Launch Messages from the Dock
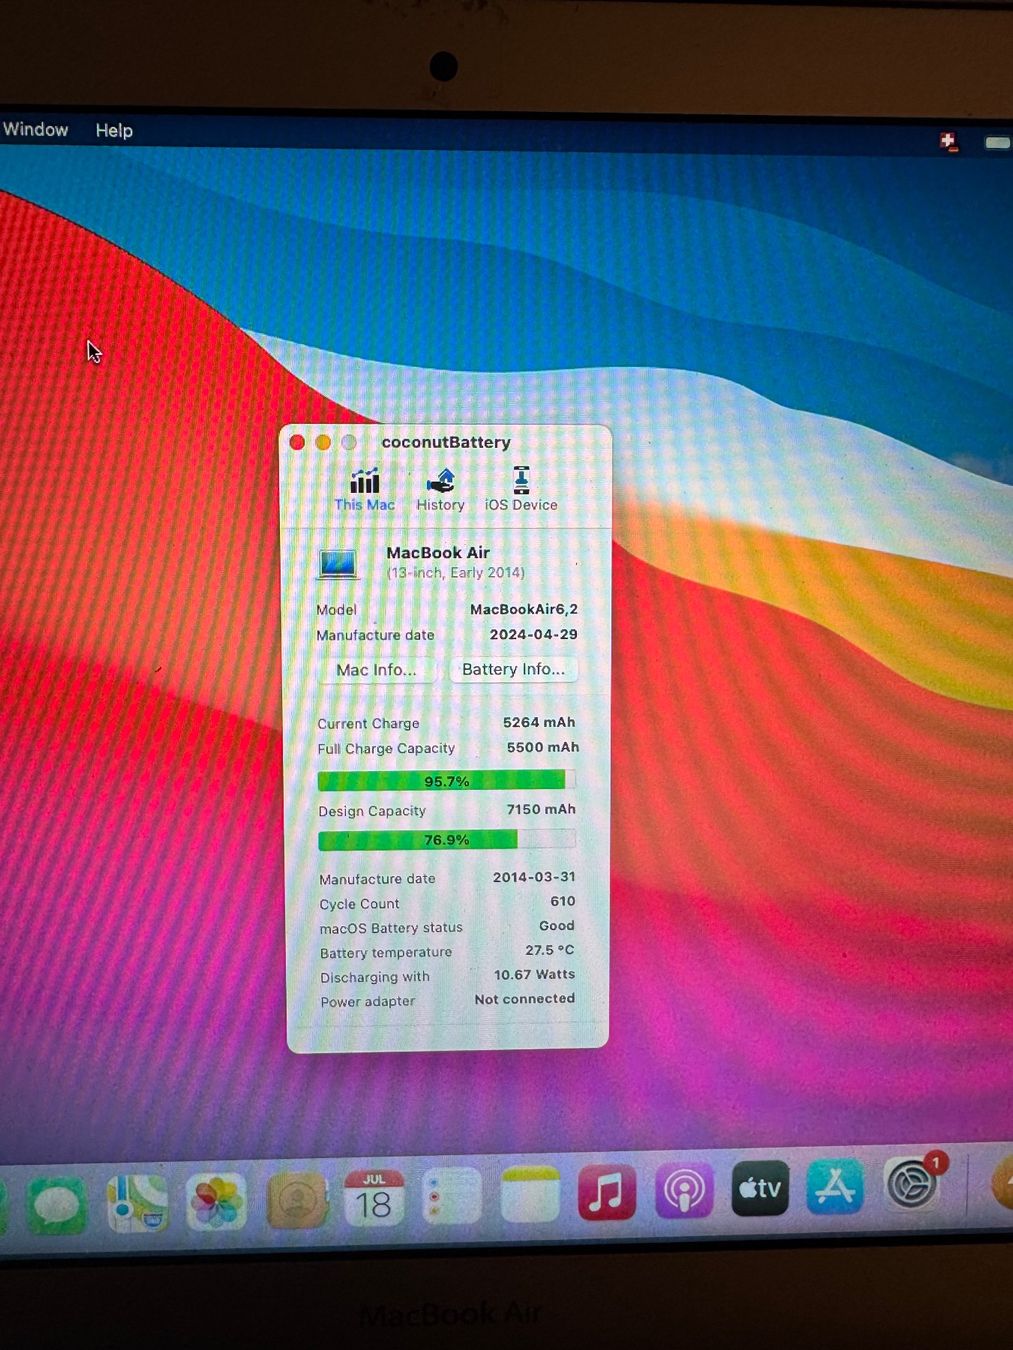This screenshot has height=1350, width=1013. [57, 1205]
